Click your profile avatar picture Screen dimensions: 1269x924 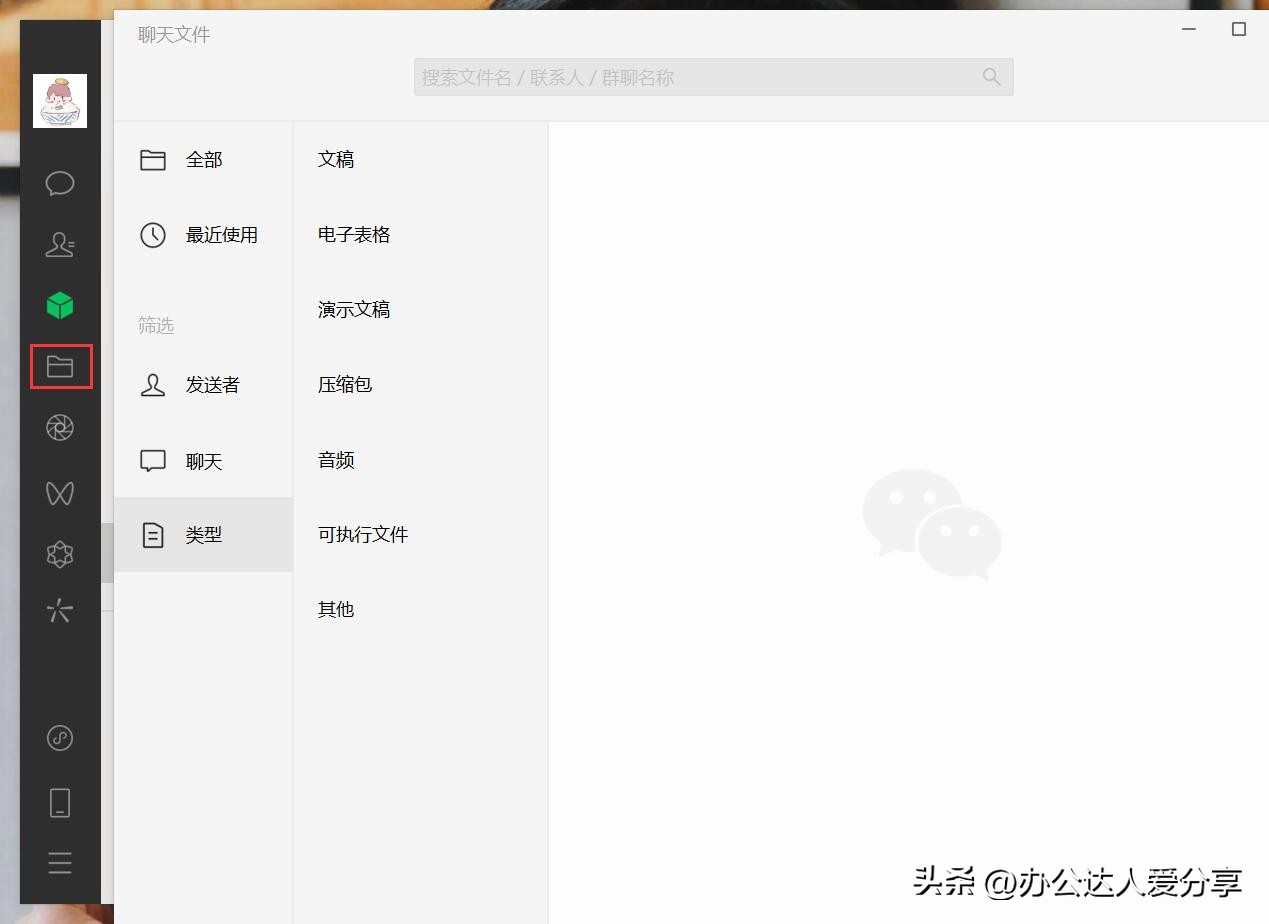(x=60, y=100)
